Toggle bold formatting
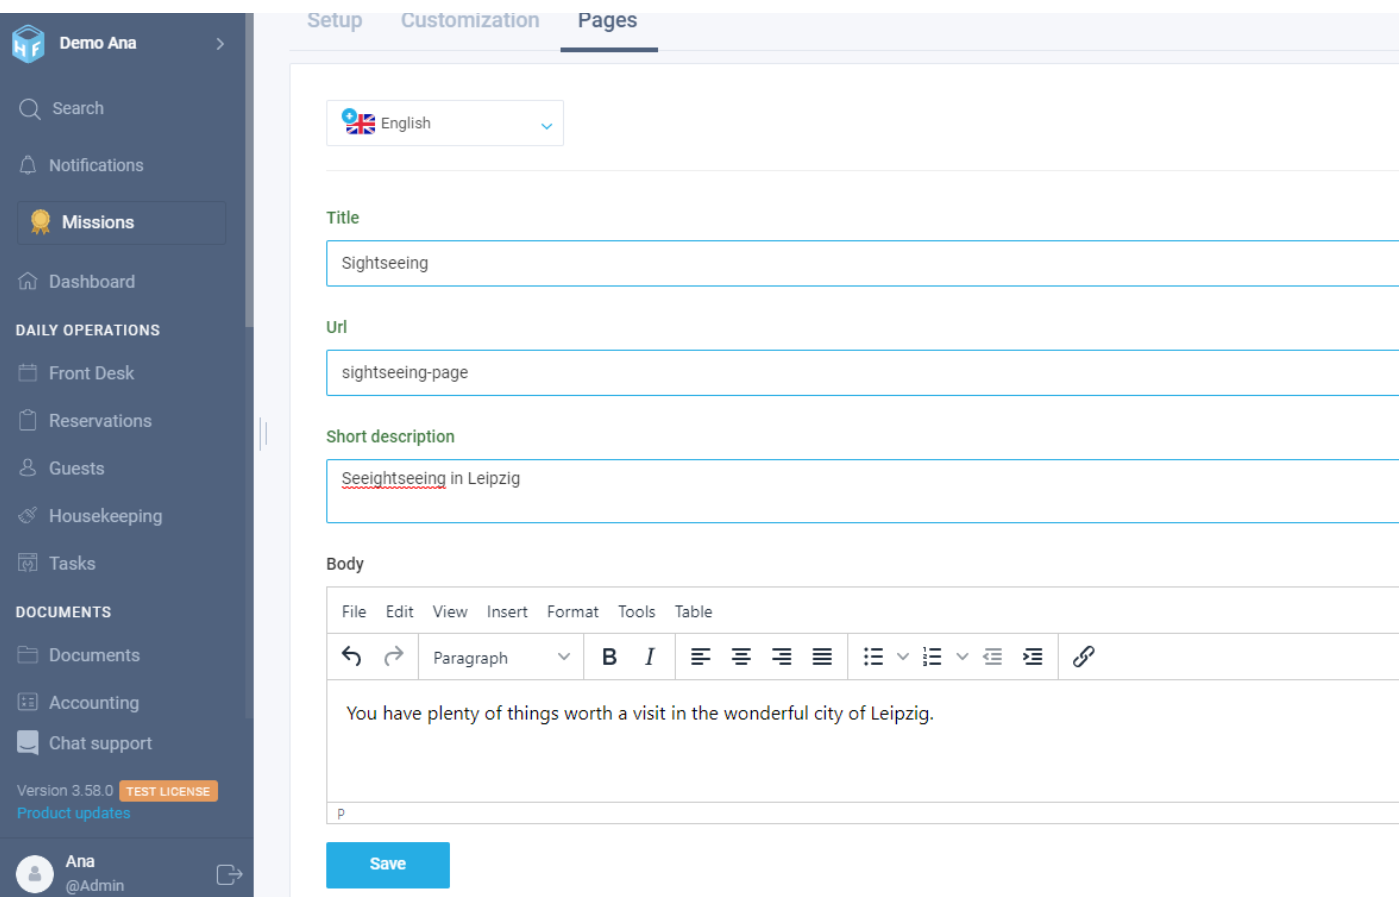 coord(609,657)
